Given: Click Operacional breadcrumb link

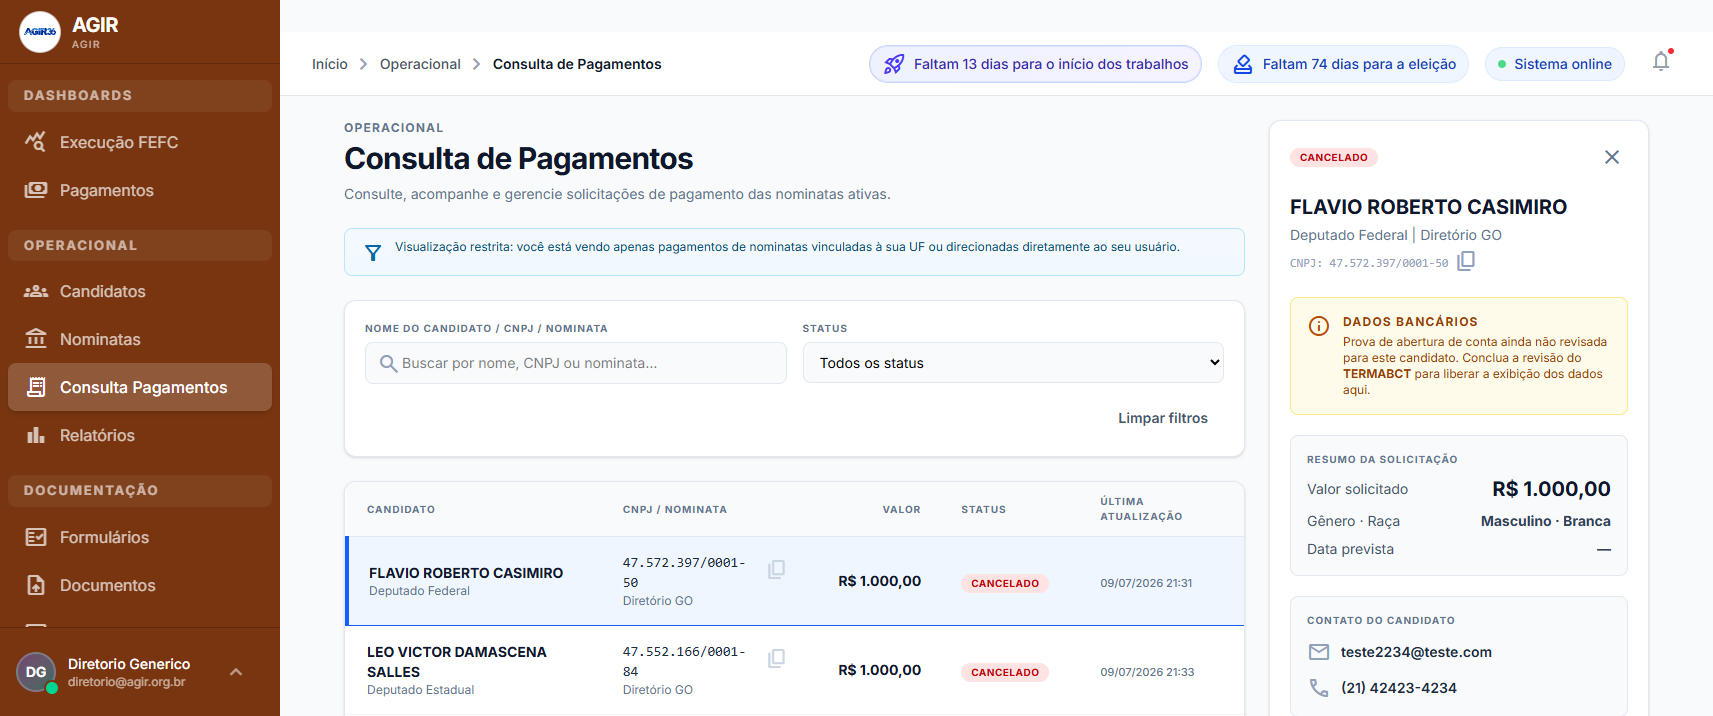Looking at the screenshot, I should tap(420, 64).
